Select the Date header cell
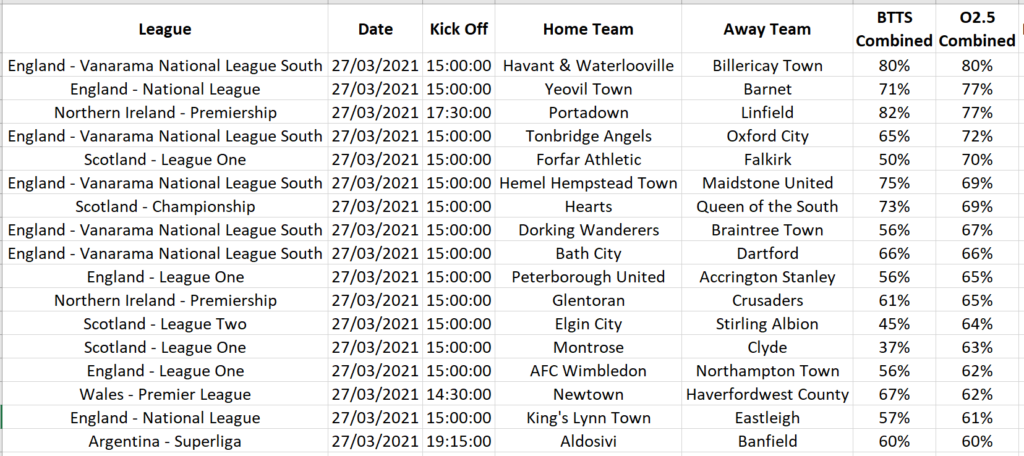 [x=375, y=29]
